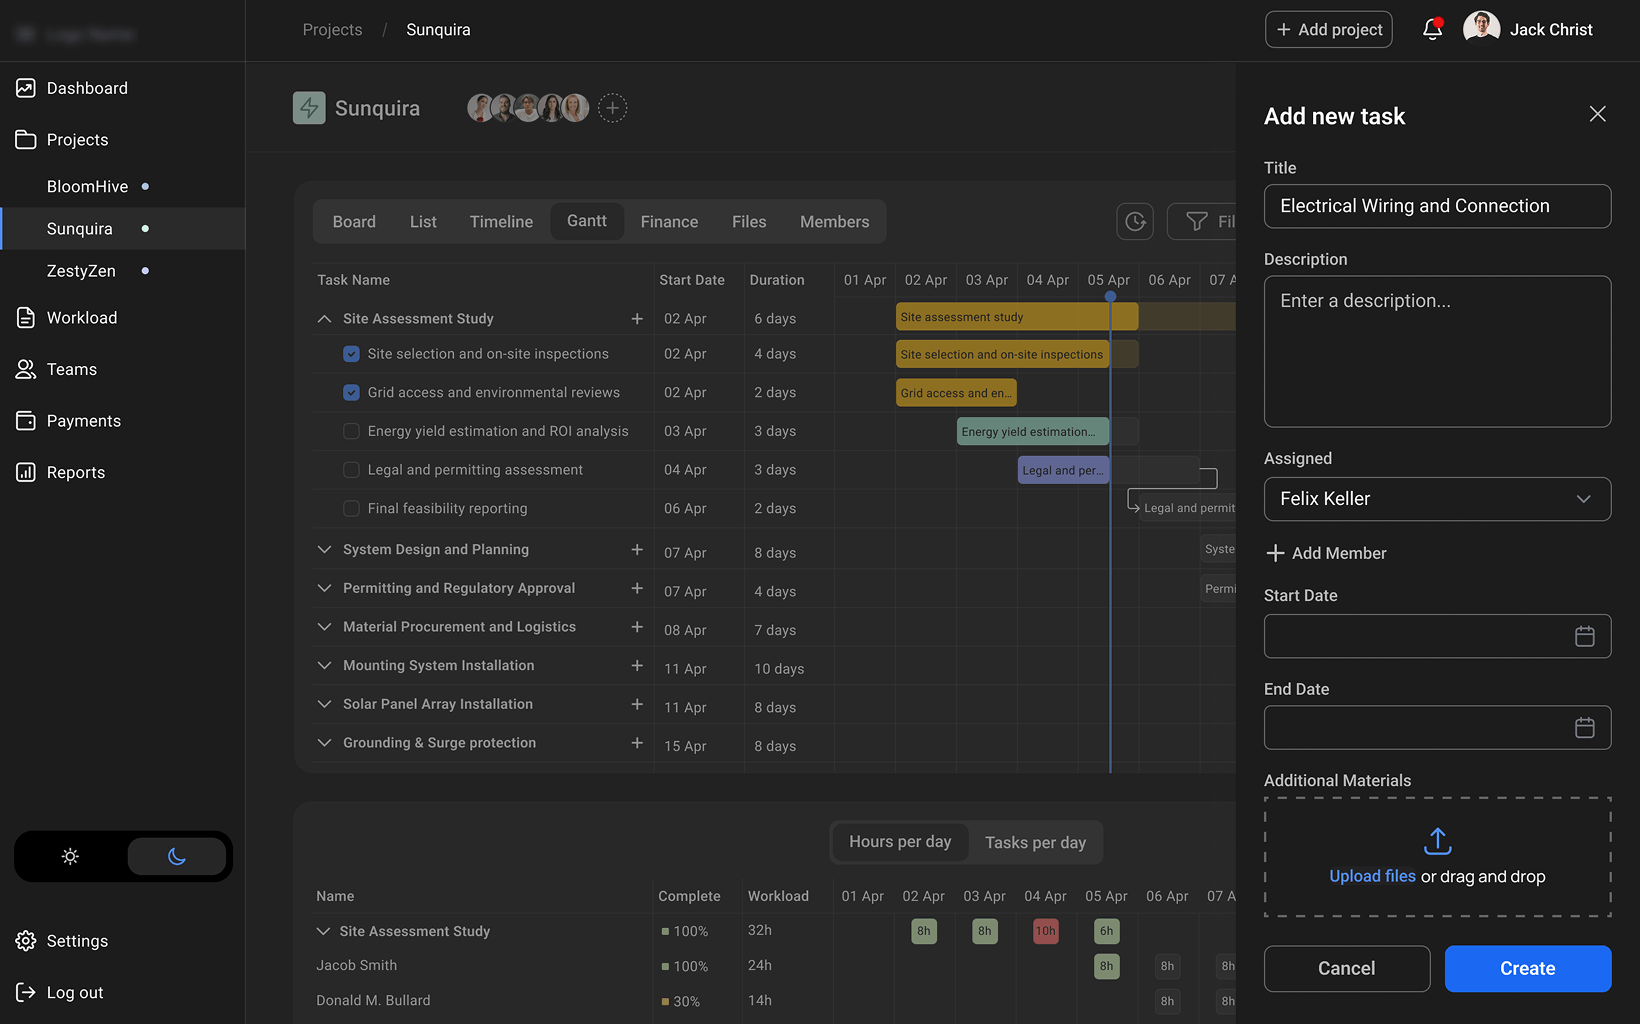Switch to dark mode moon toggle
The width and height of the screenshot is (1640, 1024).
coord(177,856)
